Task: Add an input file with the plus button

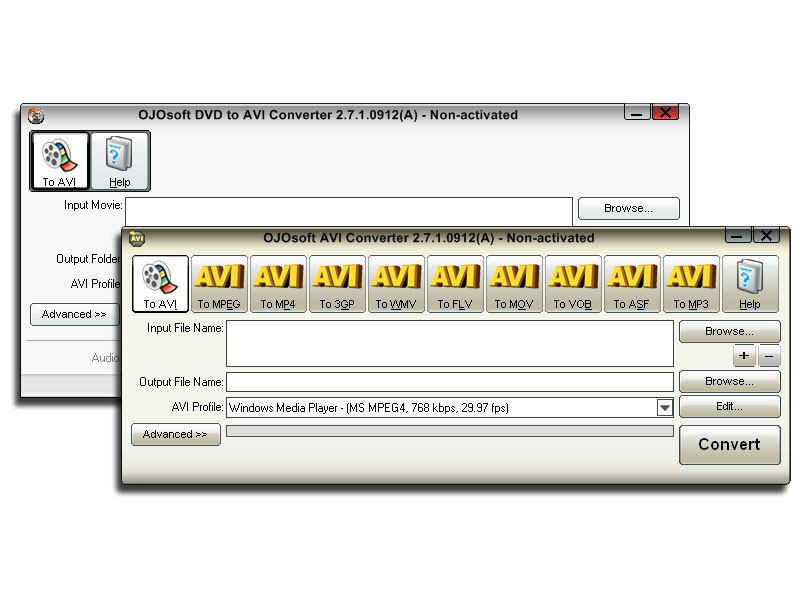Action: (x=744, y=356)
